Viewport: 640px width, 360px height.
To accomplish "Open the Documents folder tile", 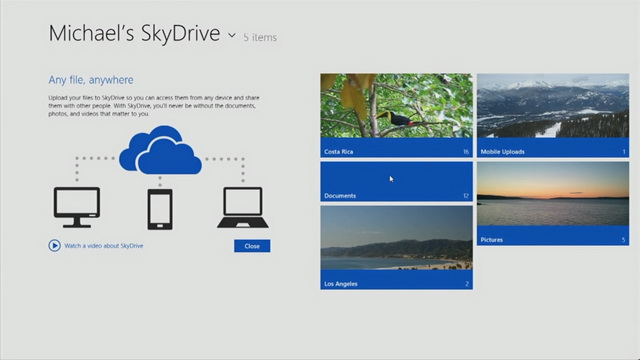I will pos(396,182).
